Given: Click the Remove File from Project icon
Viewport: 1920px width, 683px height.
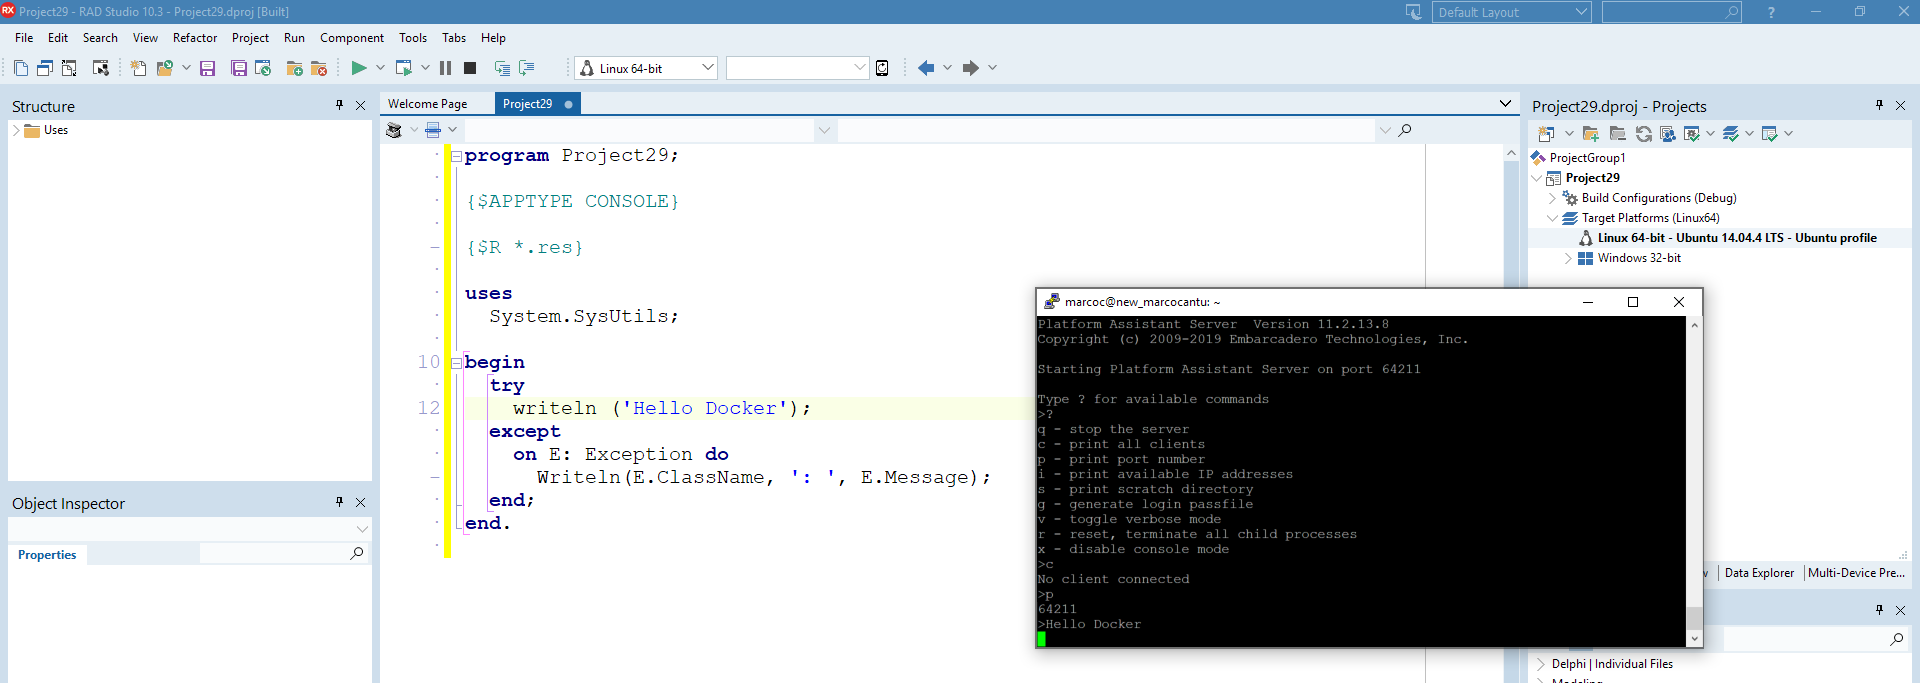Looking at the screenshot, I should [x=319, y=68].
